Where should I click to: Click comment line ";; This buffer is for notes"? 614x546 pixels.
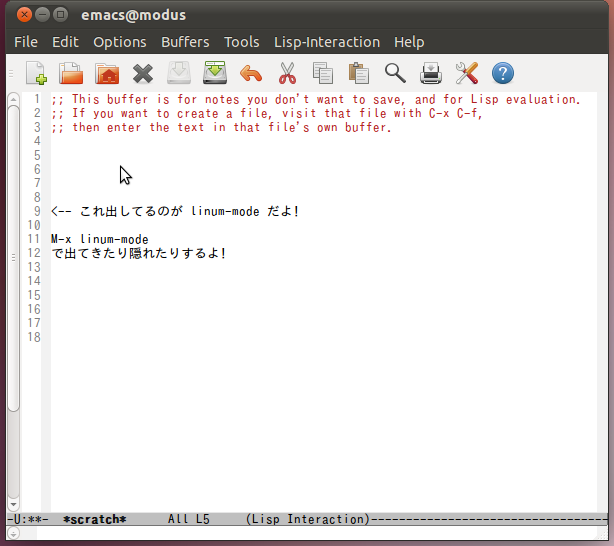pyautogui.click(x=316, y=99)
